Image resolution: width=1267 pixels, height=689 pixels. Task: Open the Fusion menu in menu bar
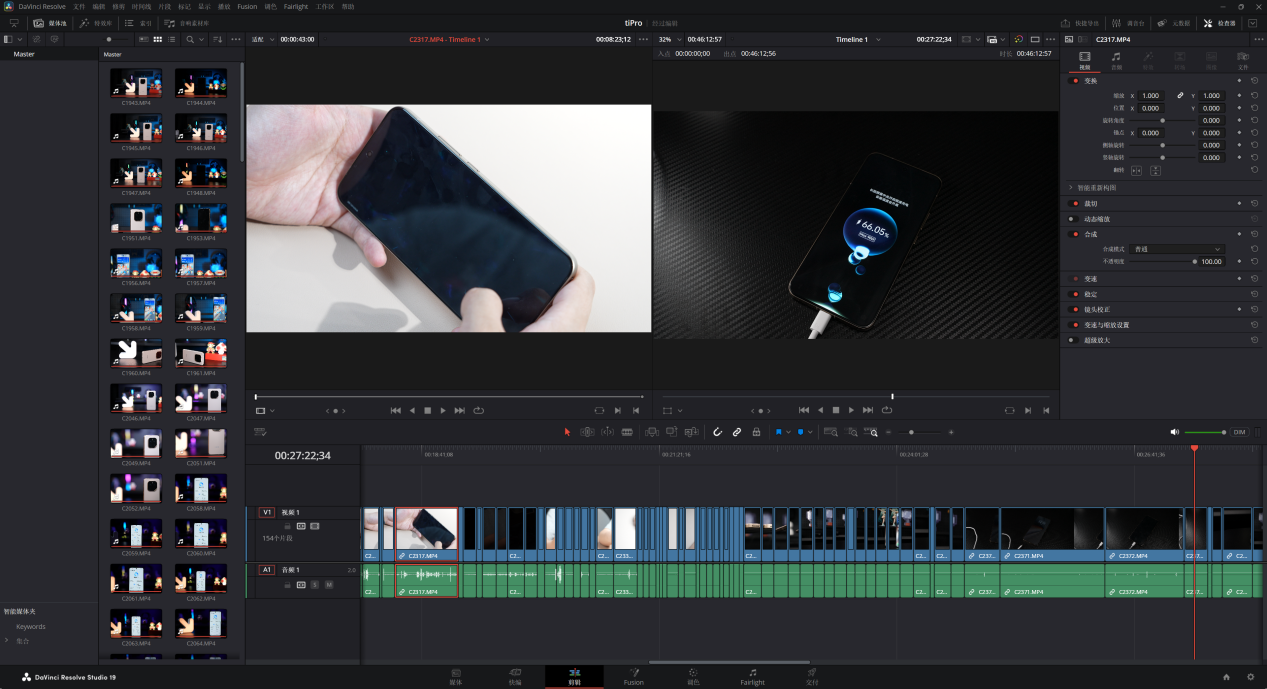tap(247, 6)
